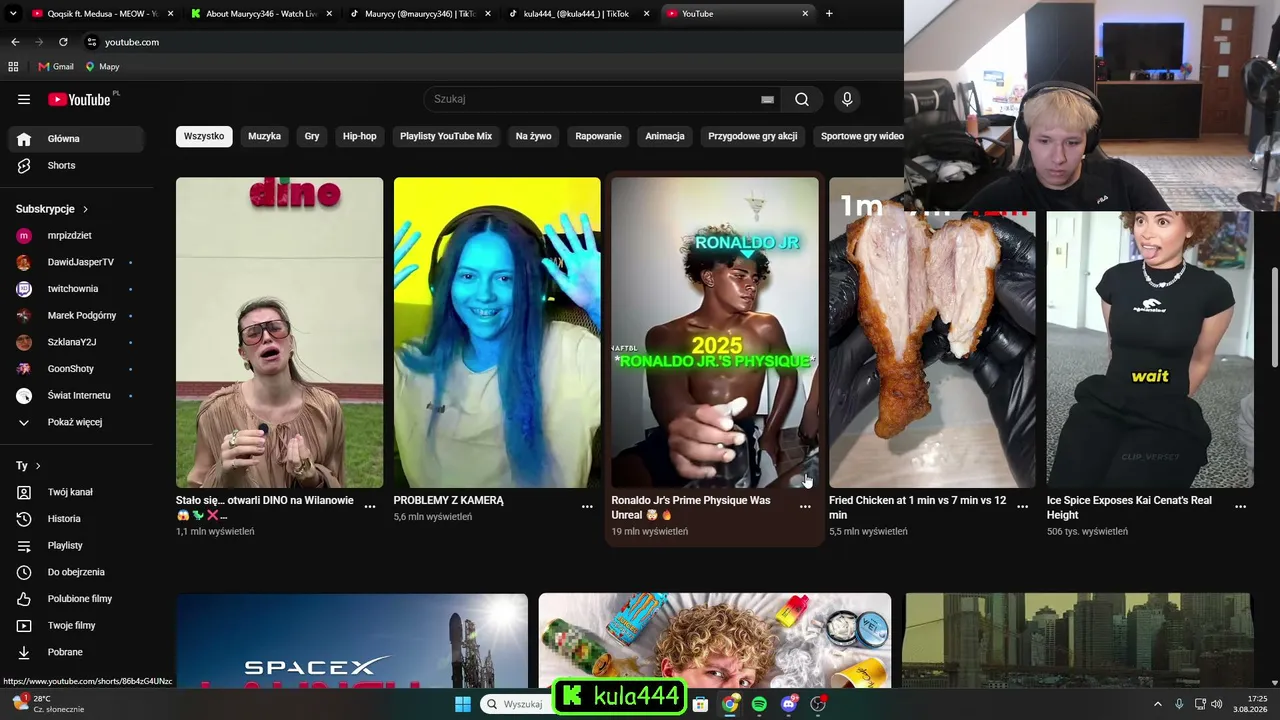This screenshot has width=1280, height=720.
Task: Open the YouTube guide hamburger menu
Action: 24,99
